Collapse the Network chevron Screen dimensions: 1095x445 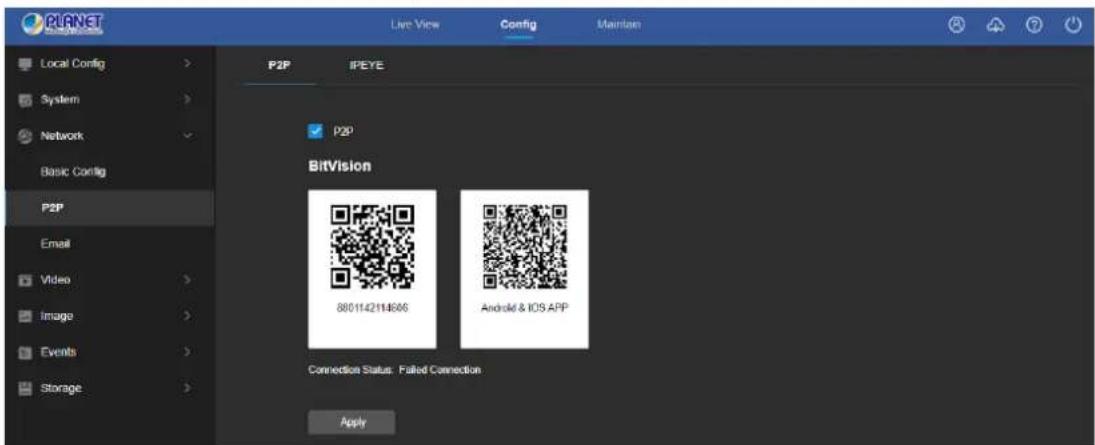(186, 136)
